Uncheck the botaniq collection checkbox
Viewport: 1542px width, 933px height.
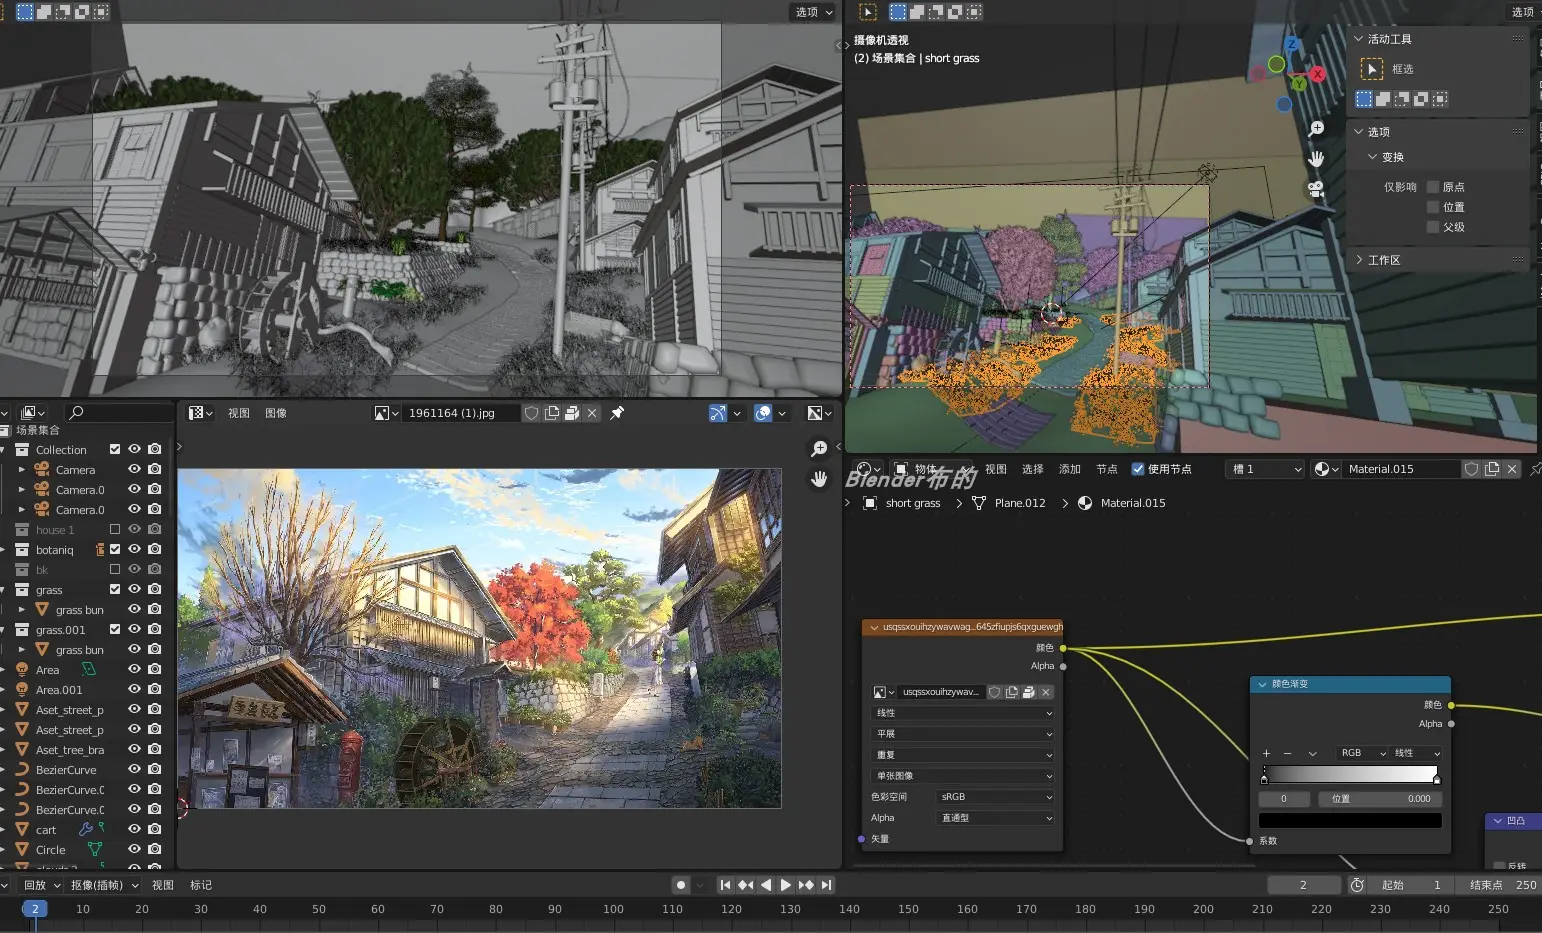point(115,550)
